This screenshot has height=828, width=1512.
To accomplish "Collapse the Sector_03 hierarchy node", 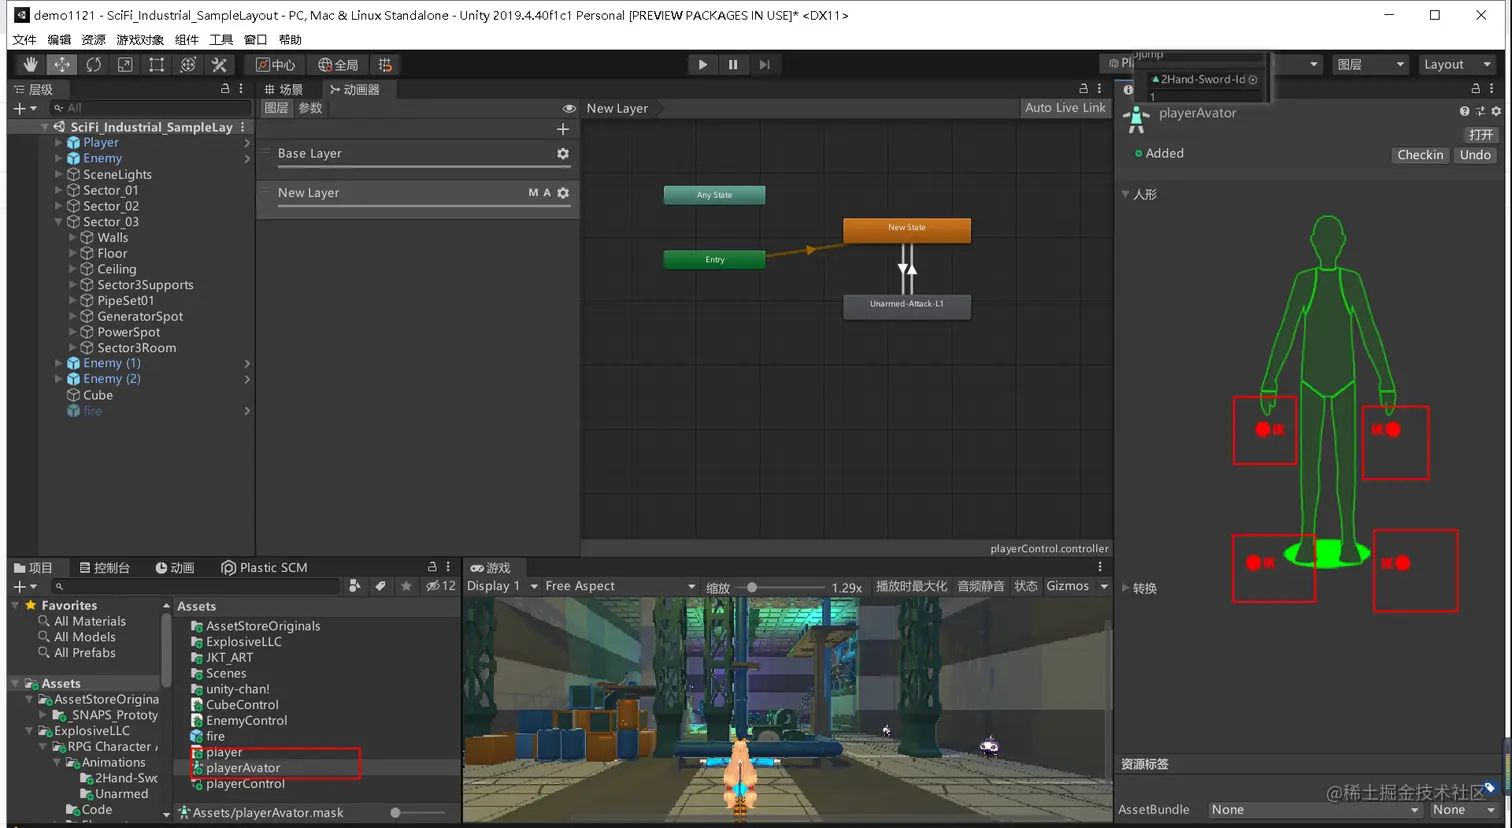I will 59,222.
